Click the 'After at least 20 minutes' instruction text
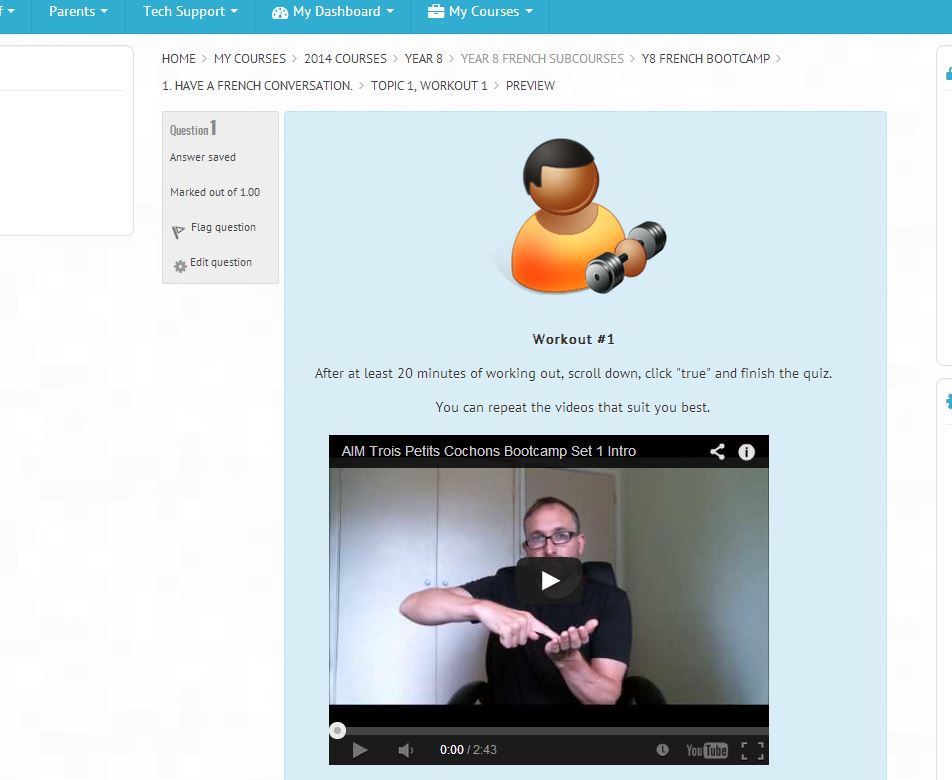The image size is (952, 780). coord(573,373)
